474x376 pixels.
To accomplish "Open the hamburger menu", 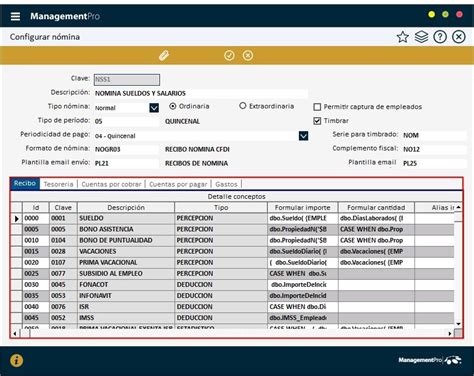I will tap(15, 16).
